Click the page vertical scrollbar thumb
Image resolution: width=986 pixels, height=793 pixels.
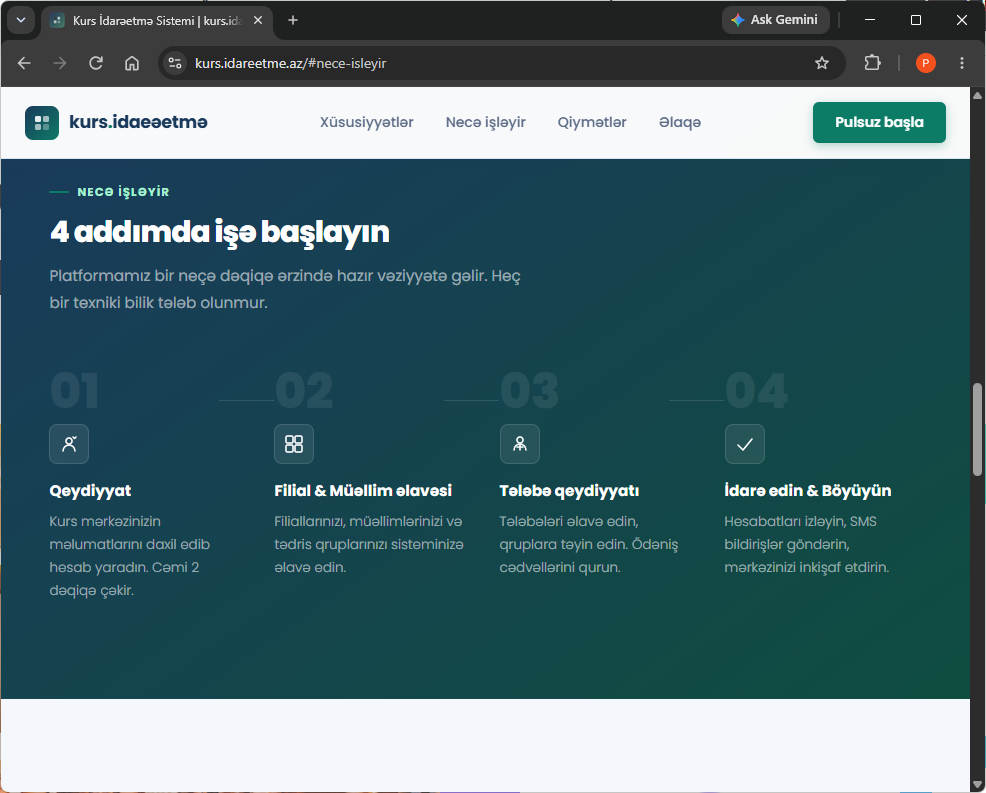[x=977, y=429]
